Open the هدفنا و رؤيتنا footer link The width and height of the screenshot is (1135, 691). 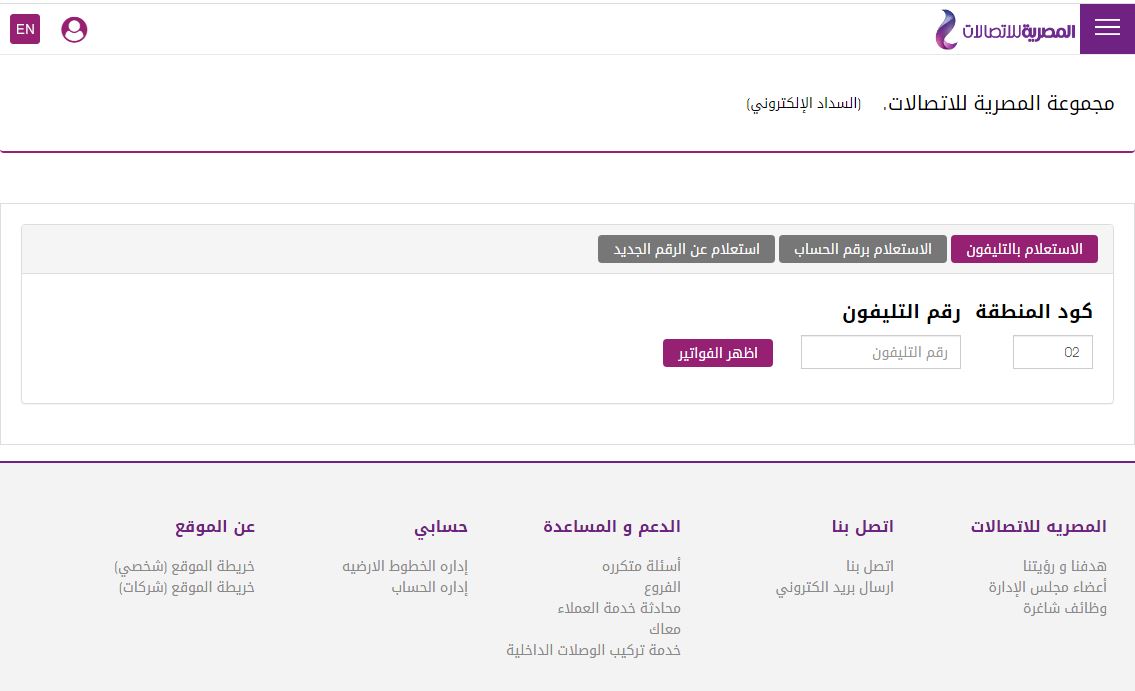(1064, 565)
